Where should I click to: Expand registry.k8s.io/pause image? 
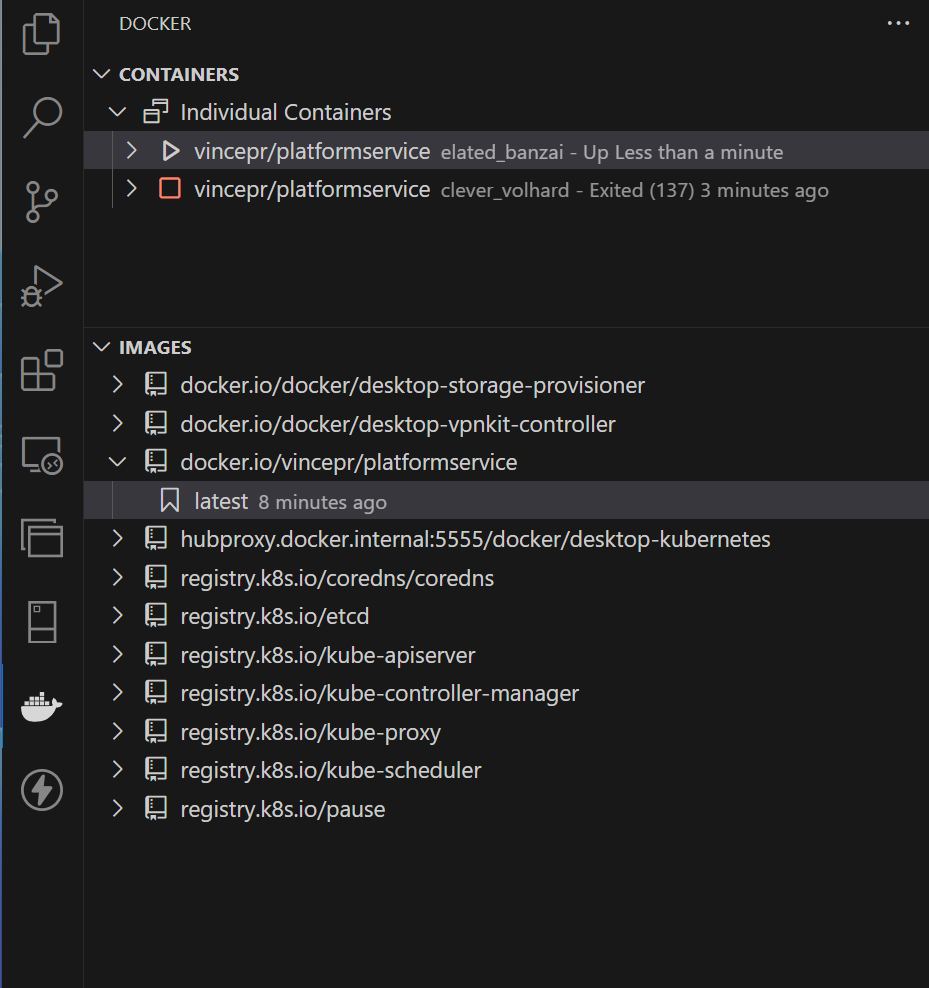pos(118,809)
